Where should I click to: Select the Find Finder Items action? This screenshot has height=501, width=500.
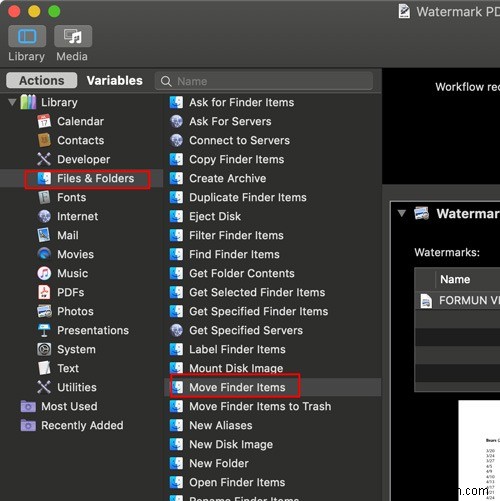coord(234,254)
